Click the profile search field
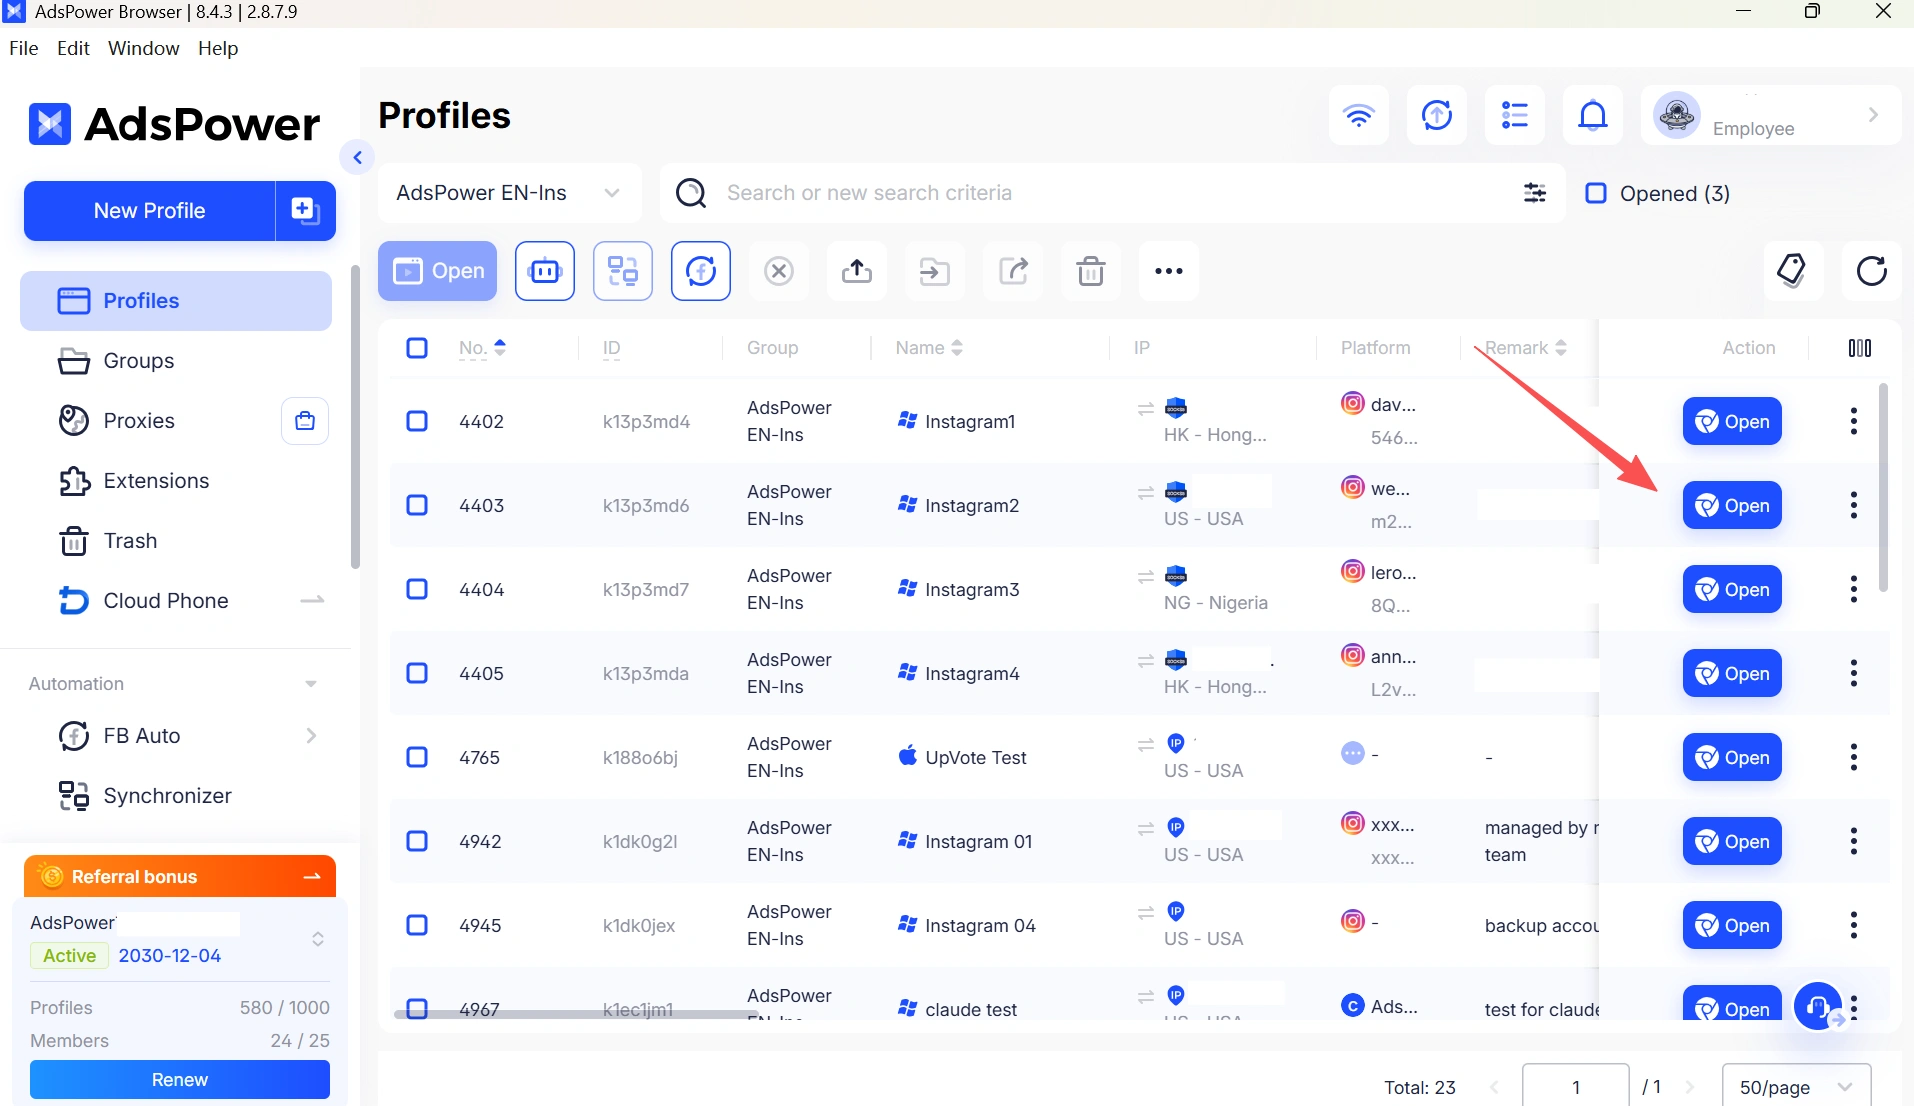The image size is (1914, 1106). [x=1110, y=193]
